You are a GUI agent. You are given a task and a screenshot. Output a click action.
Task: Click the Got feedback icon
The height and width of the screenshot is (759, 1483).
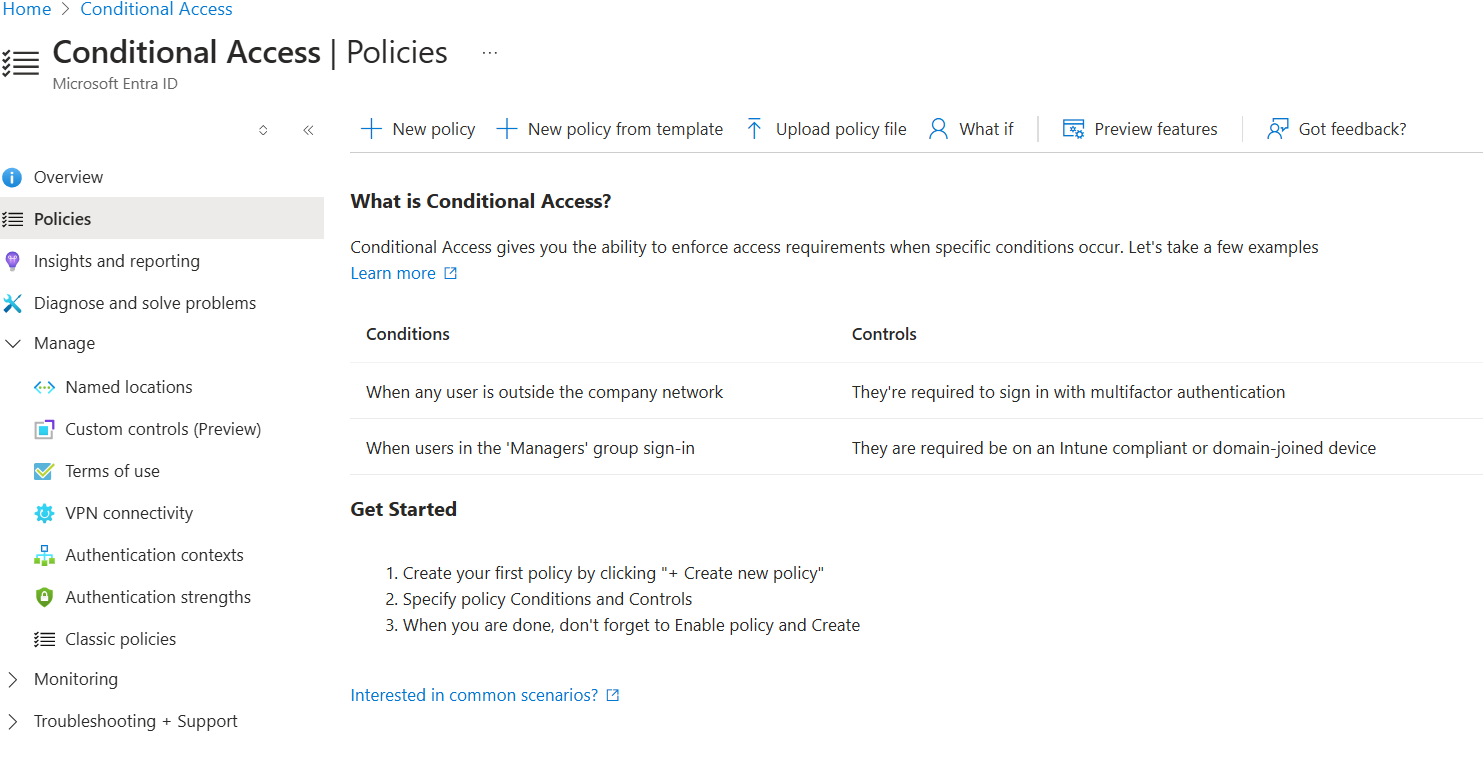pos(1277,129)
